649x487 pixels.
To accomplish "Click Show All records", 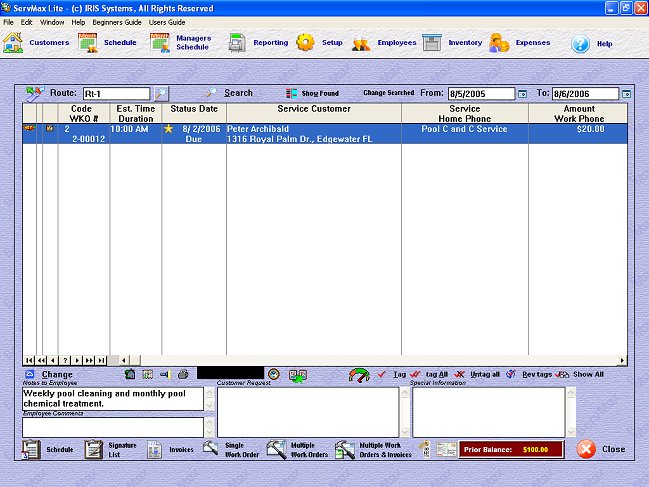I will (579, 374).
